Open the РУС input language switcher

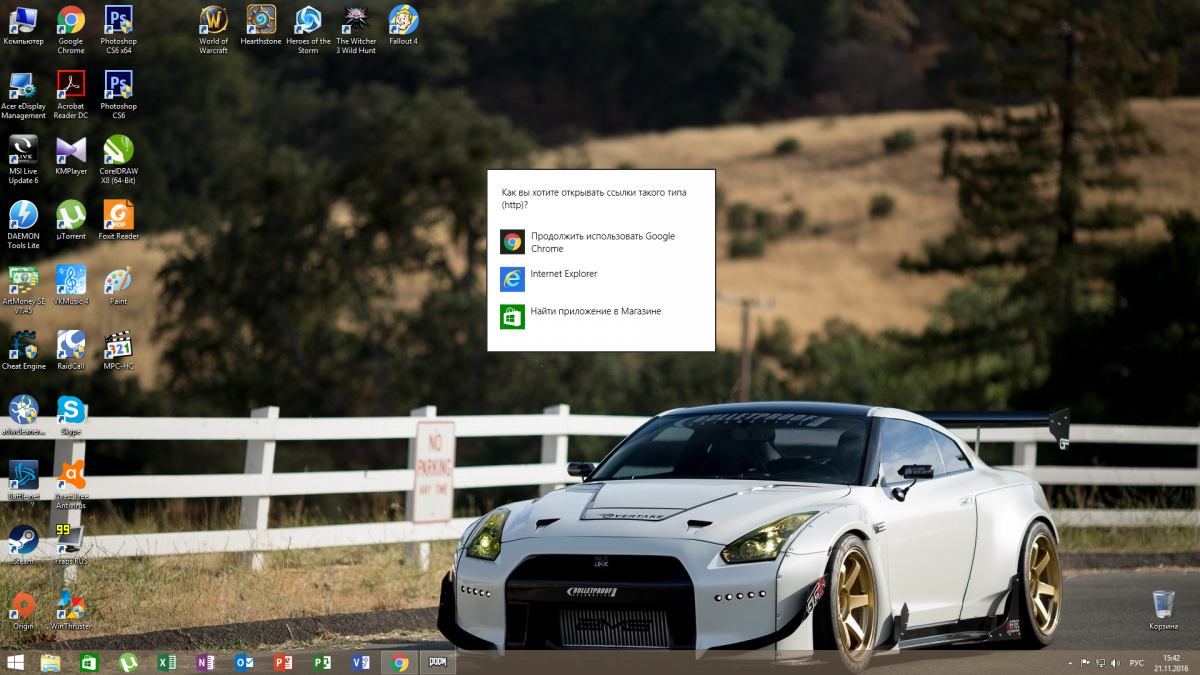coord(1136,663)
